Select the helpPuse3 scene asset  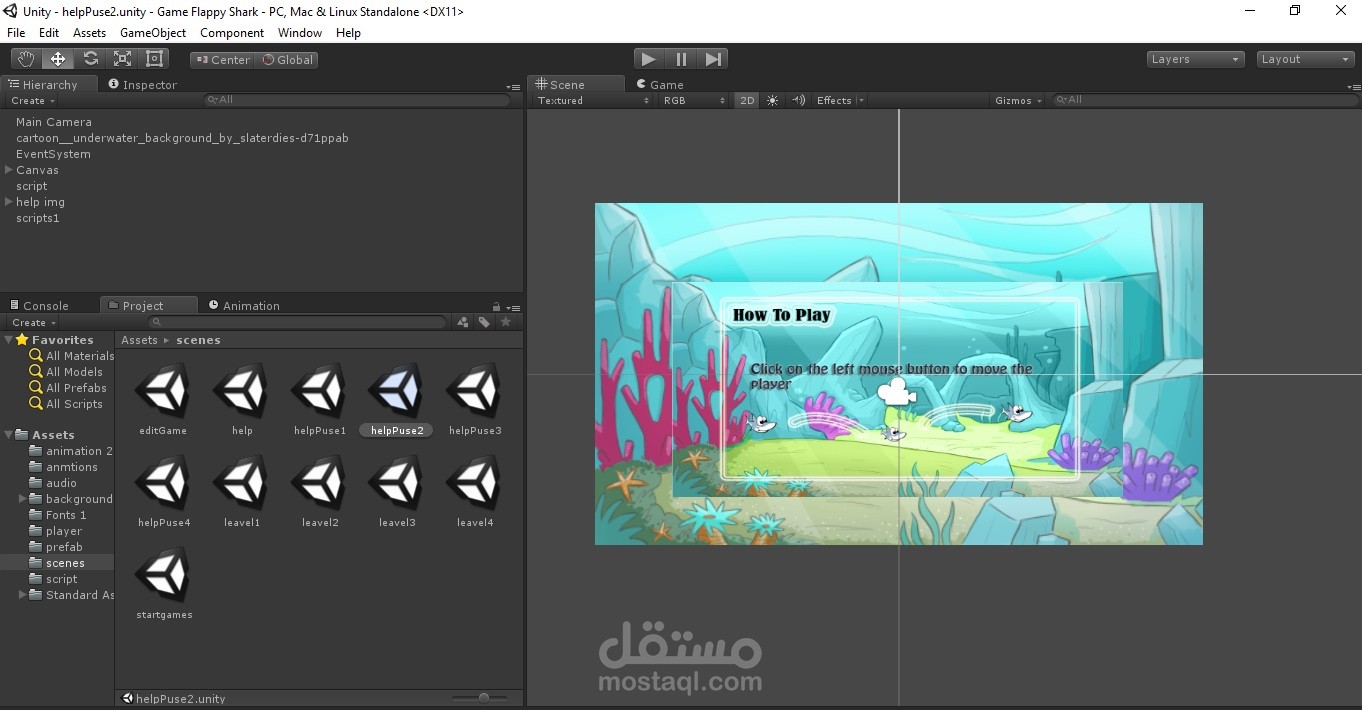475,398
